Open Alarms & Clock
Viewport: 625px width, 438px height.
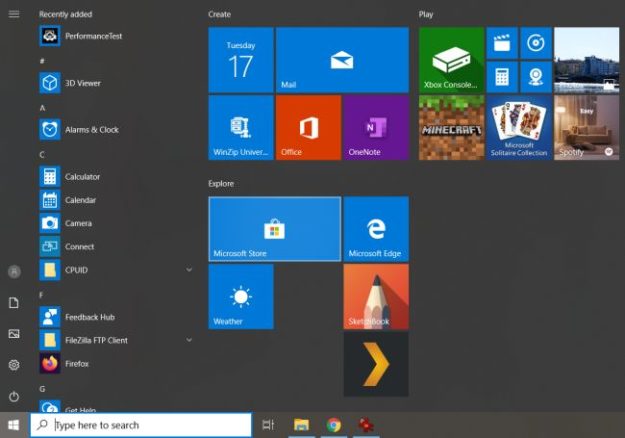116,130
